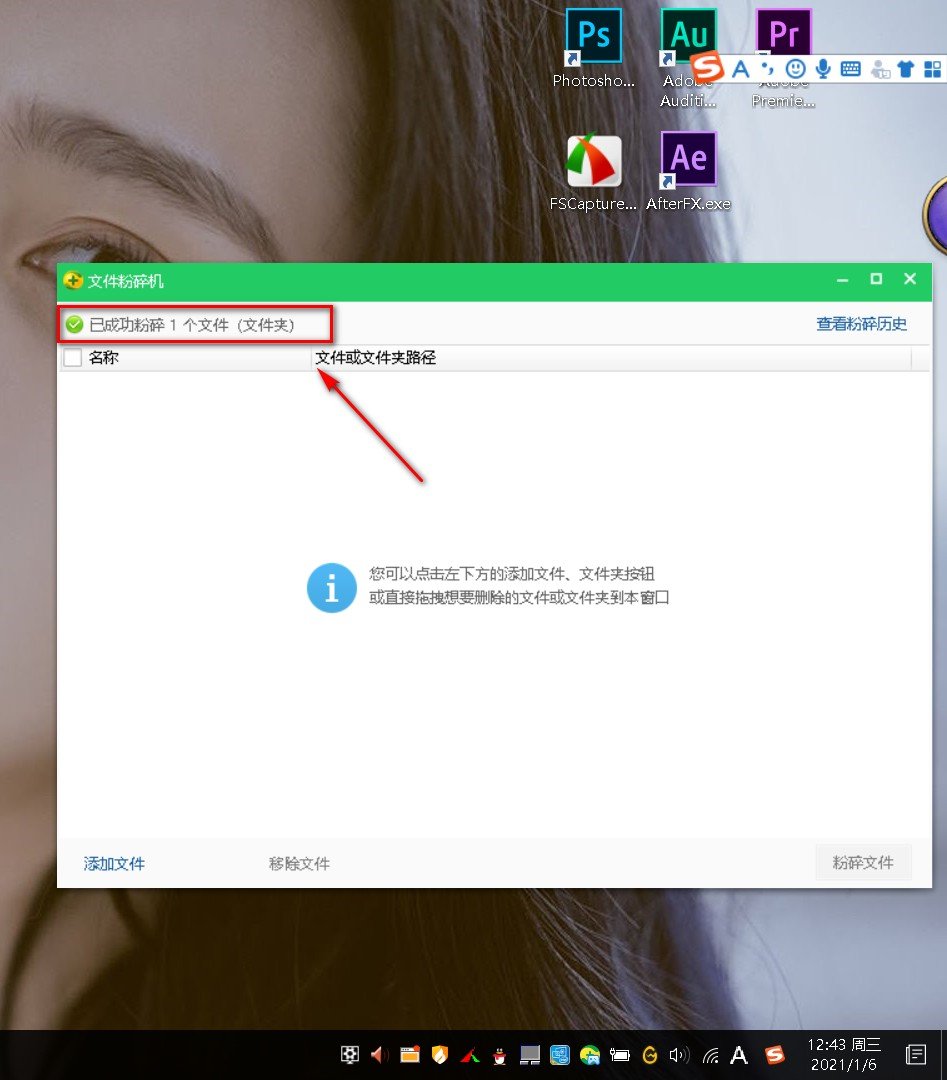The height and width of the screenshot is (1080, 947).
Task: Click the font style A icon on Sogou toolbar
Action: tap(740, 68)
